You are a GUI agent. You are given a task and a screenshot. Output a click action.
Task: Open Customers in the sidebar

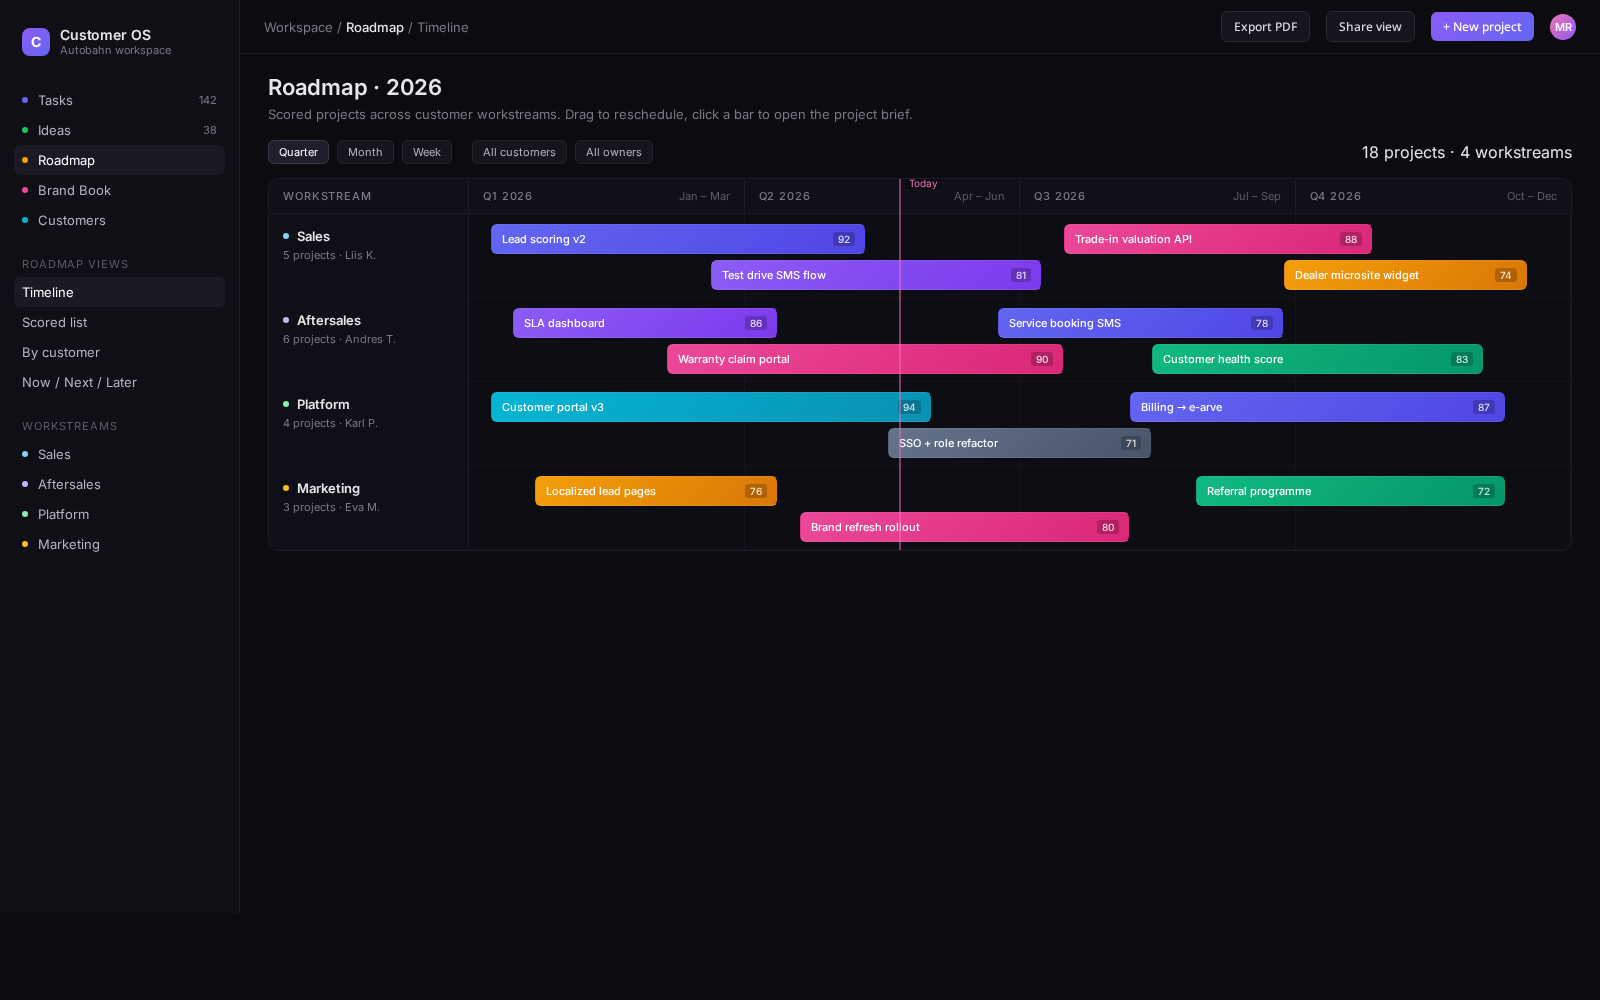pos(119,220)
